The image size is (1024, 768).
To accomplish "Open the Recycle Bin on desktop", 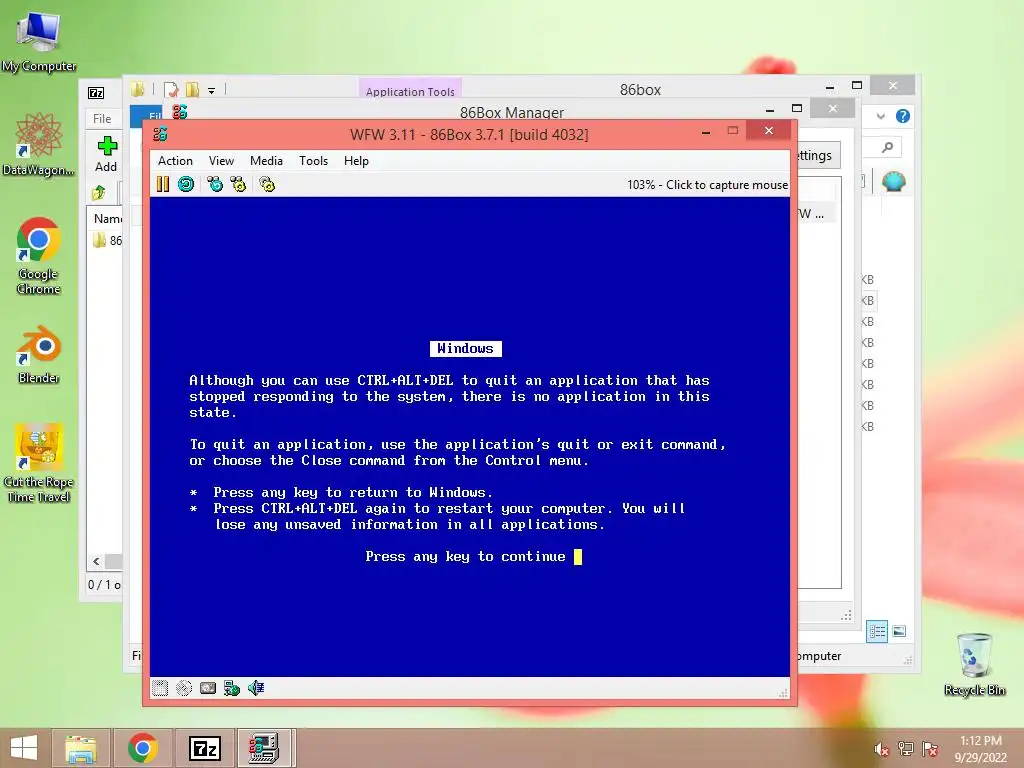I will (974, 664).
